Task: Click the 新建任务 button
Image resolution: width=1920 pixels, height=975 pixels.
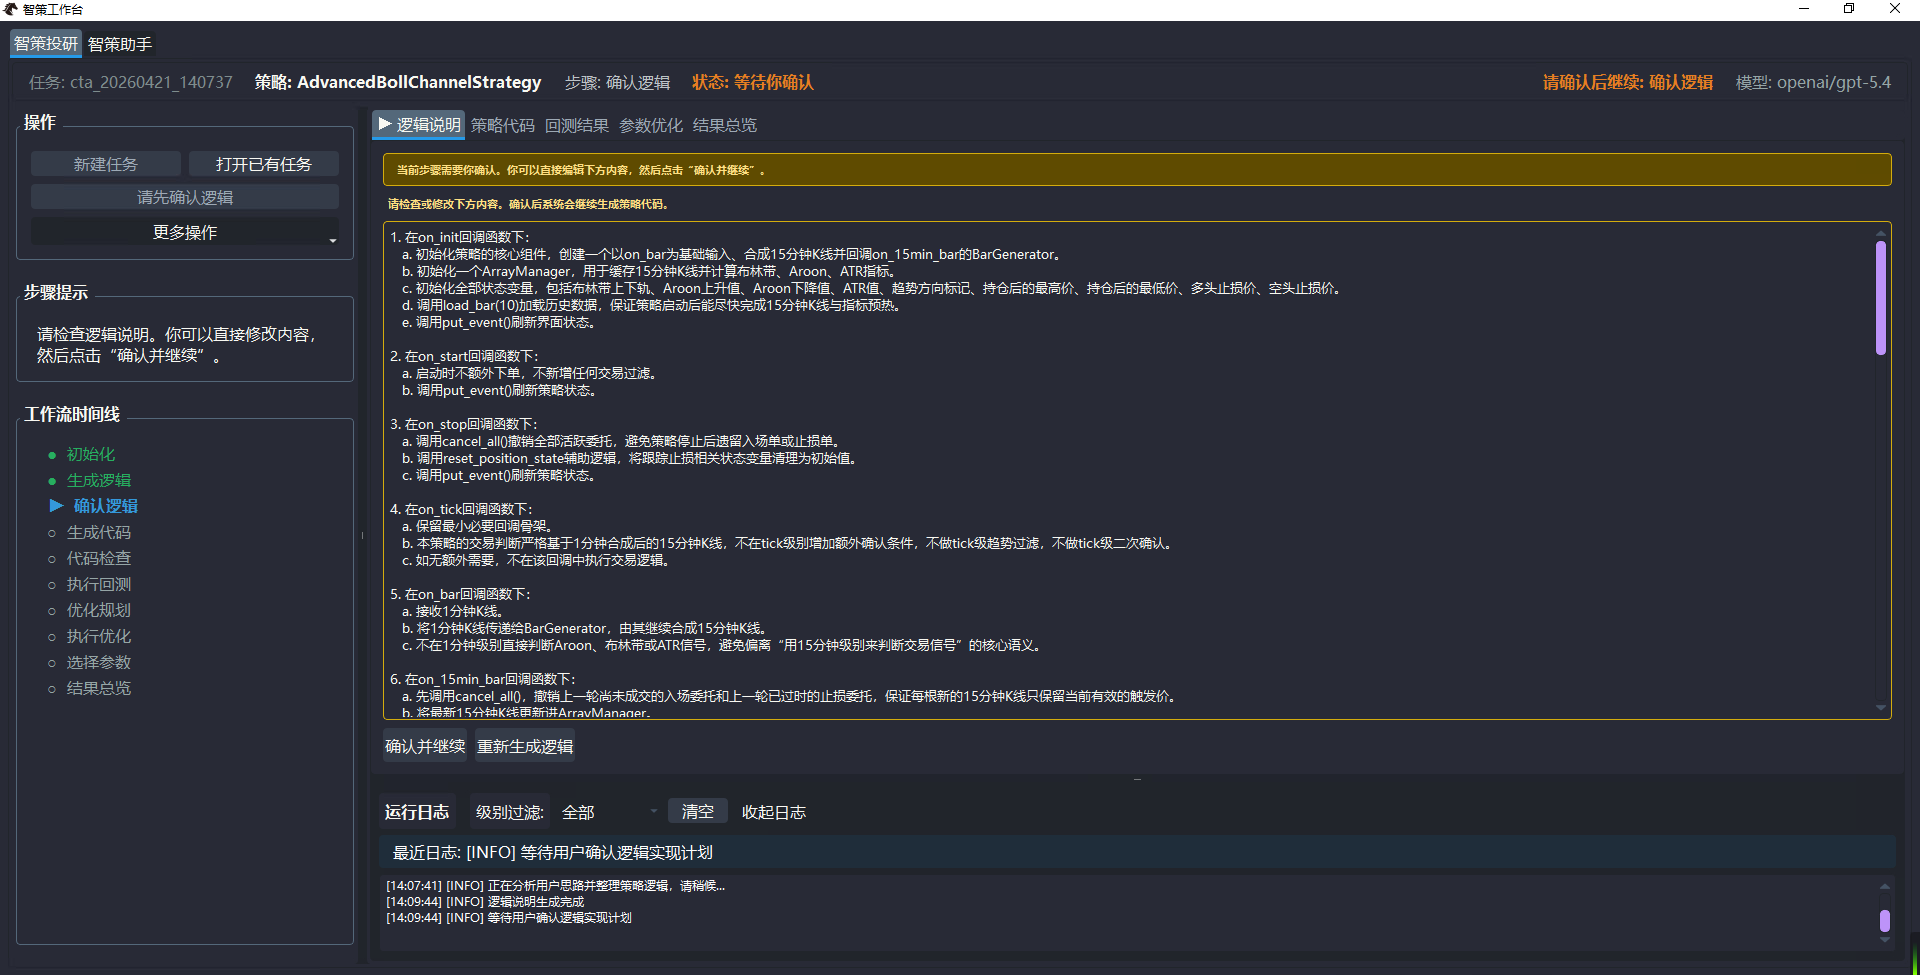Action: (106, 164)
